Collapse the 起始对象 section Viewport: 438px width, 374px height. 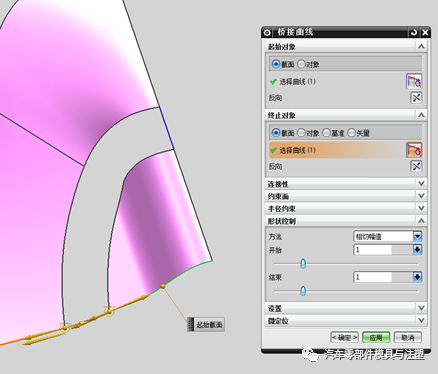click(421, 46)
